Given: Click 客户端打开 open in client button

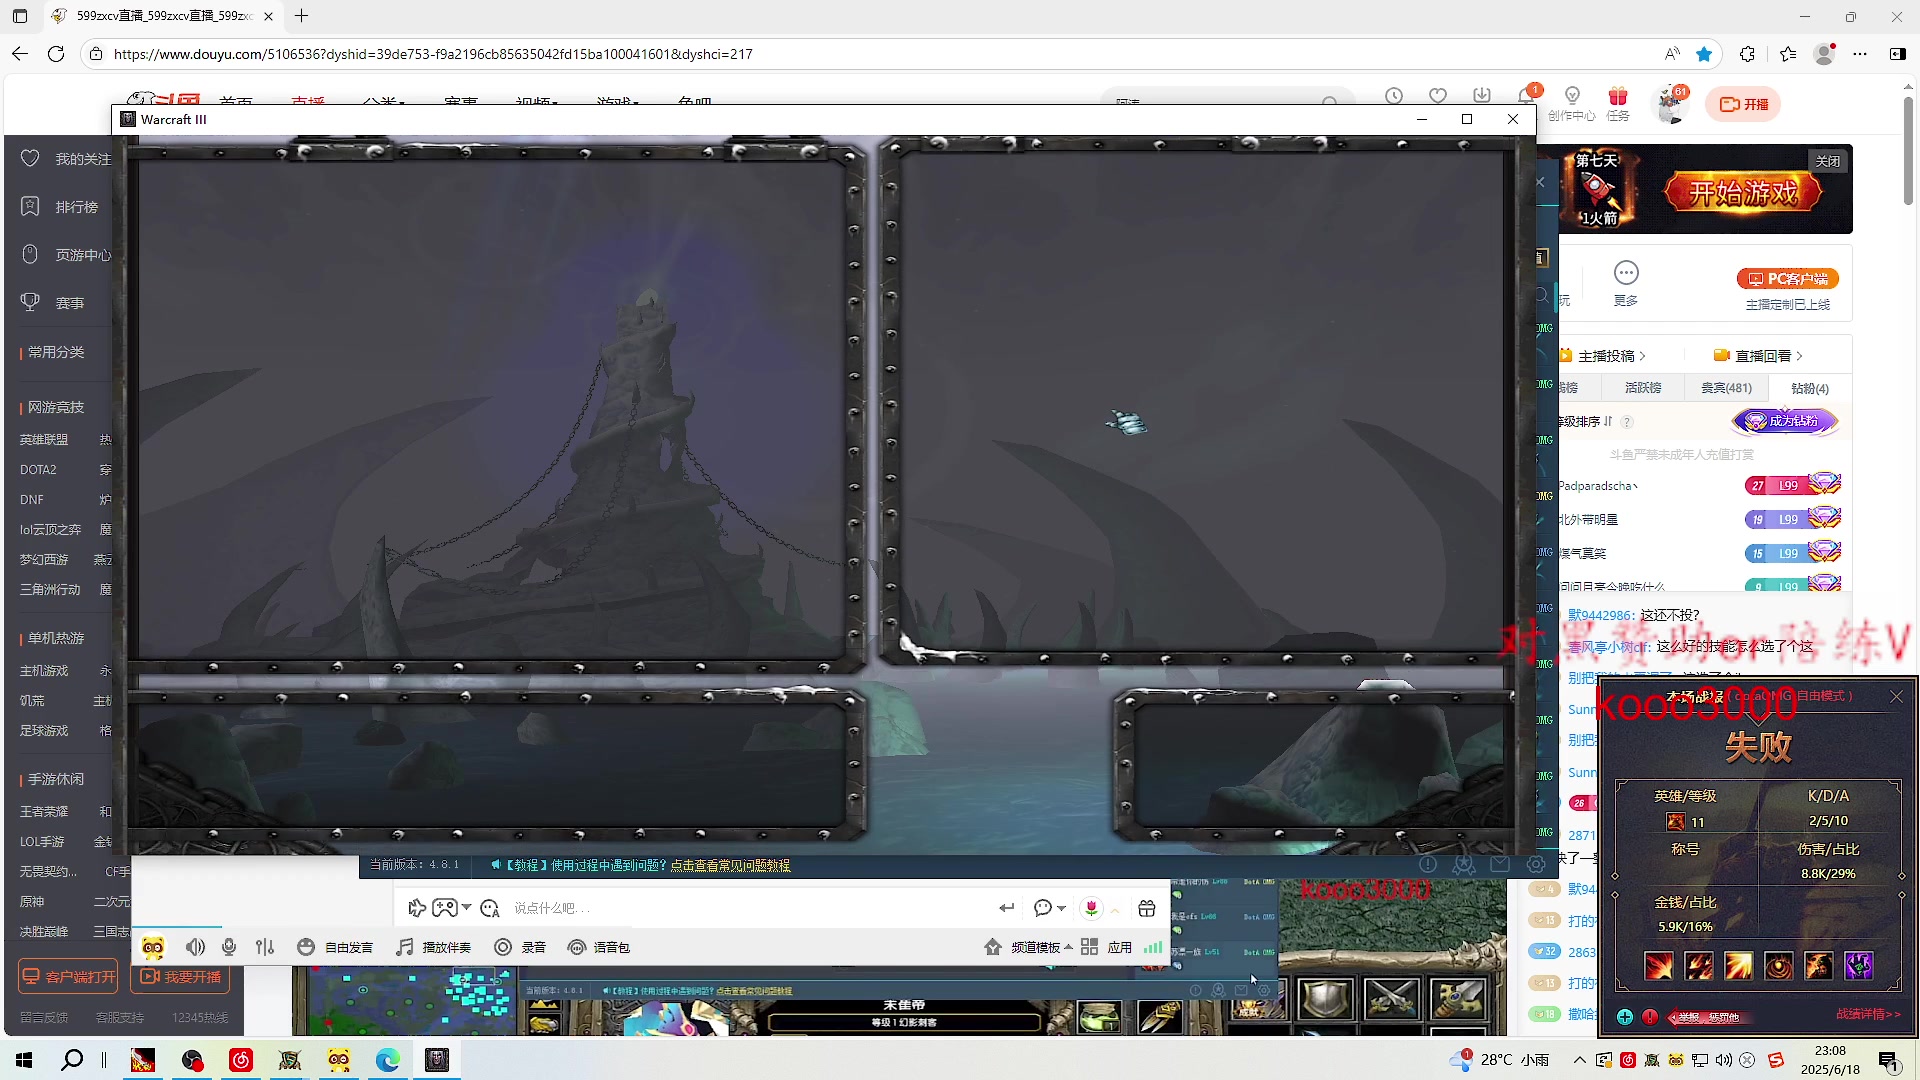Looking at the screenshot, I should [69, 977].
